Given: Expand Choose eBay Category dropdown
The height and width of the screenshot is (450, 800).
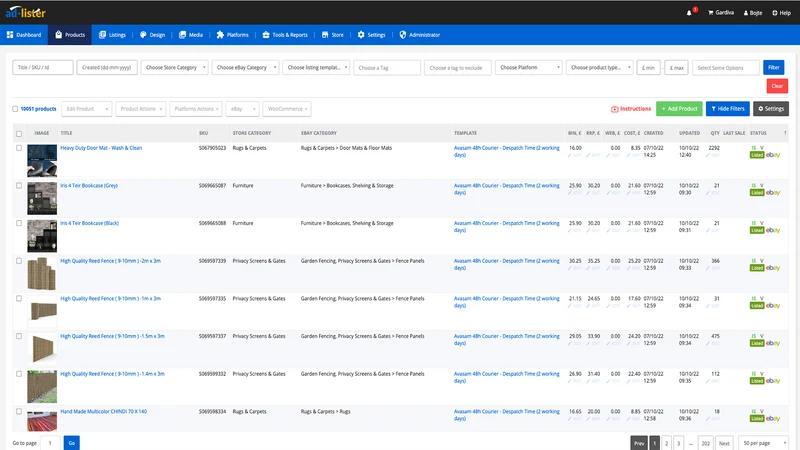Looking at the screenshot, I should pyautogui.click(x=245, y=67).
